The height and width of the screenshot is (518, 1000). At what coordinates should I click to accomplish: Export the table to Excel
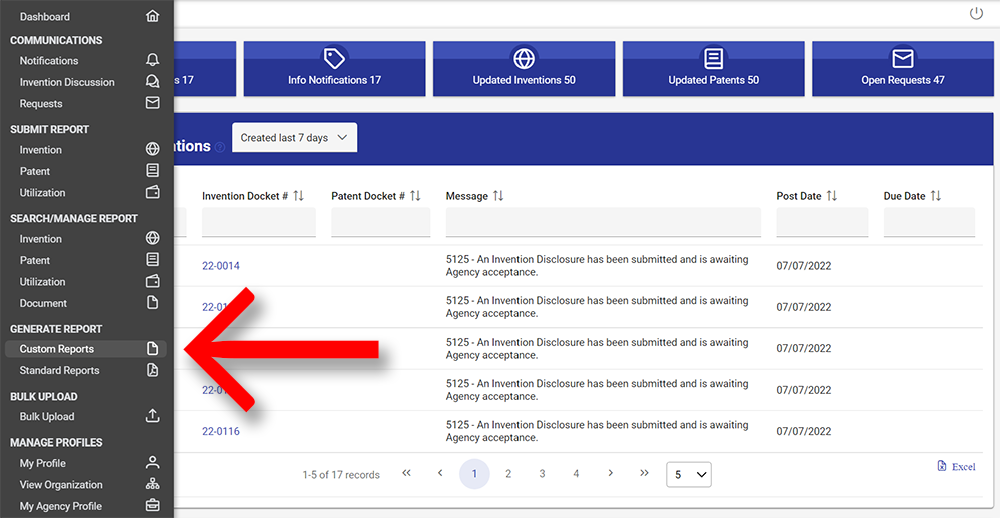[x=956, y=467]
